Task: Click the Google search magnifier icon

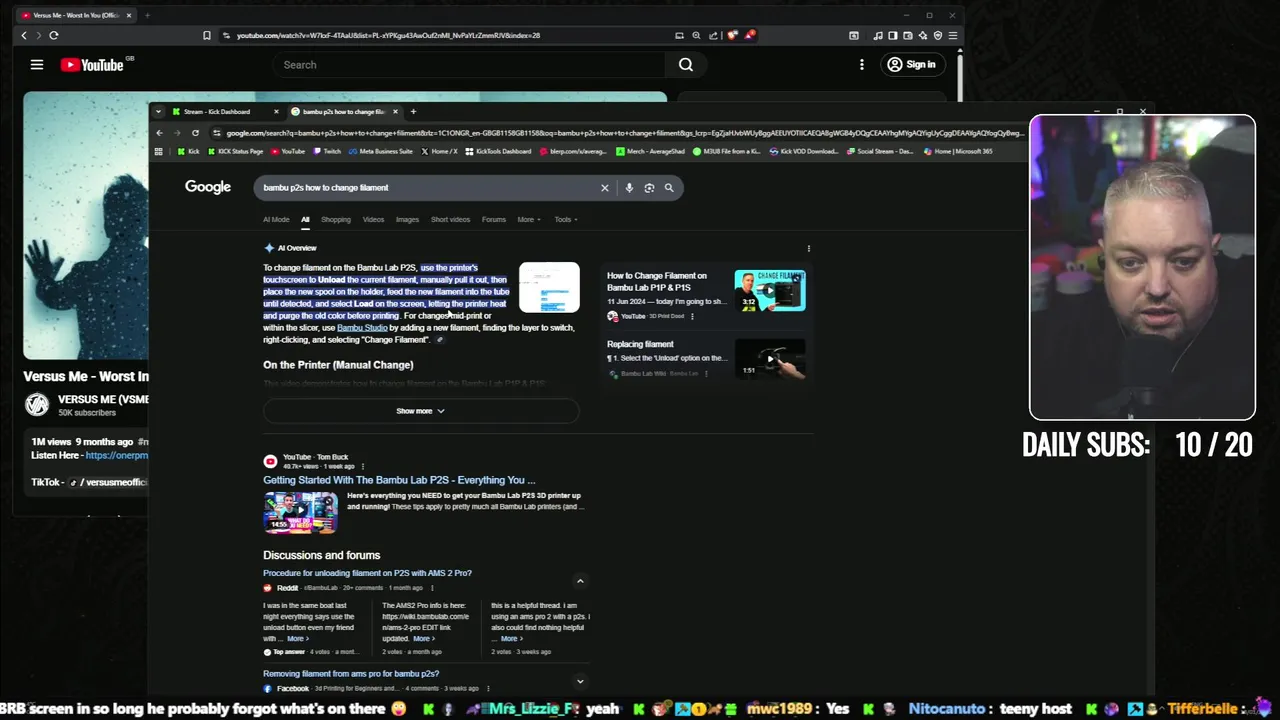Action: [x=669, y=188]
